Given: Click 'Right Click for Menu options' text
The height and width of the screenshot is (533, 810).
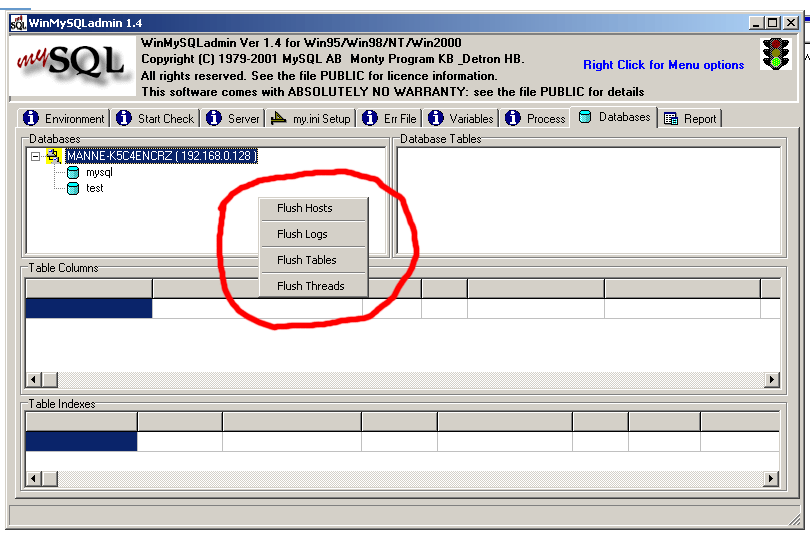Looking at the screenshot, I should click(x=664, y=65).
